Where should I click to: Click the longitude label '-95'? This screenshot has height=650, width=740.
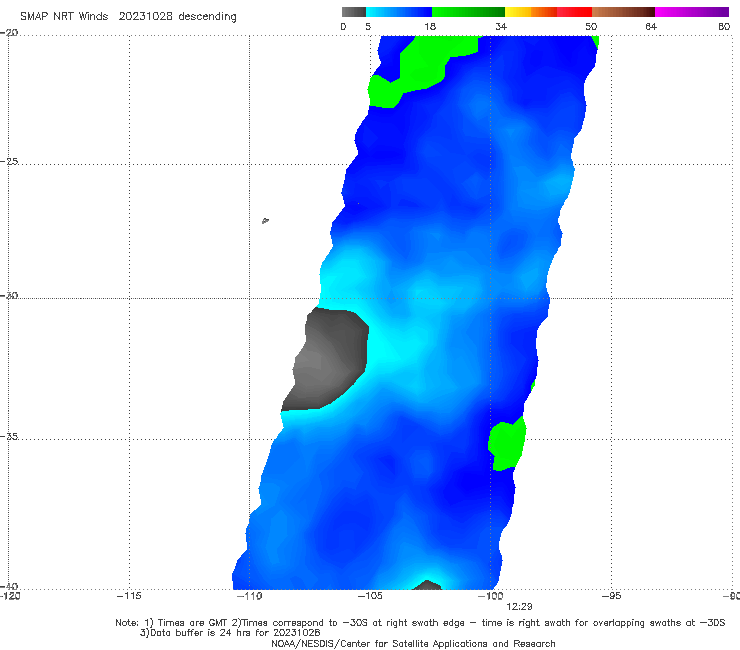(611, 596)
